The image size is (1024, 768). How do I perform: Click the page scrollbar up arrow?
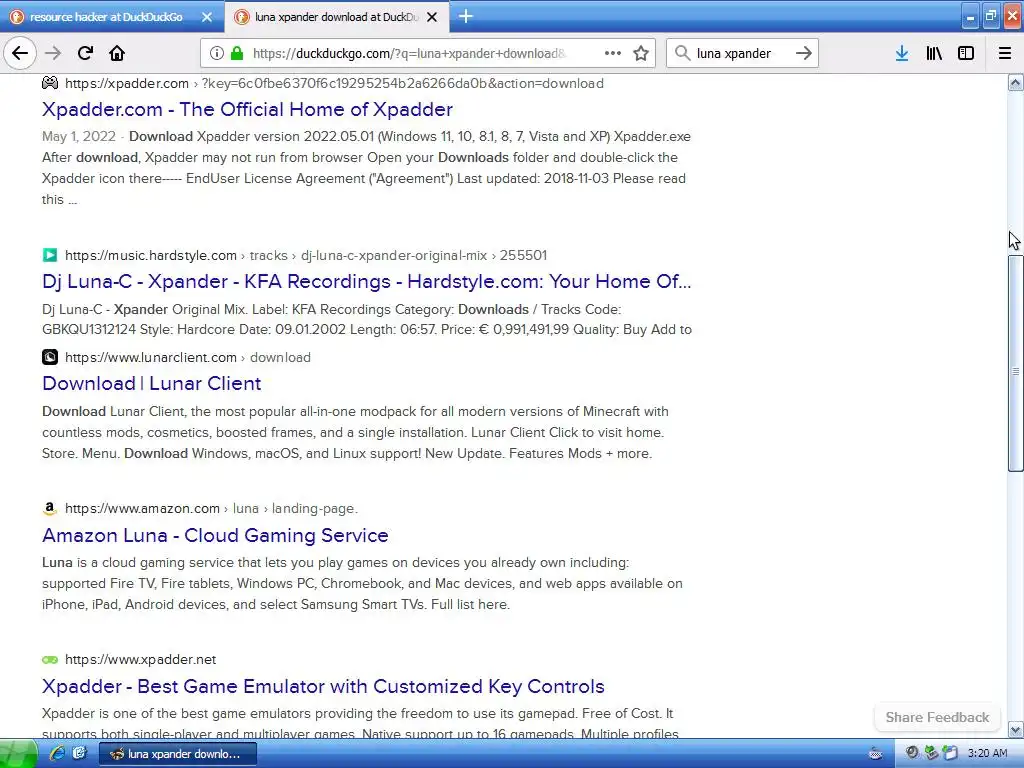[1015, 82]
